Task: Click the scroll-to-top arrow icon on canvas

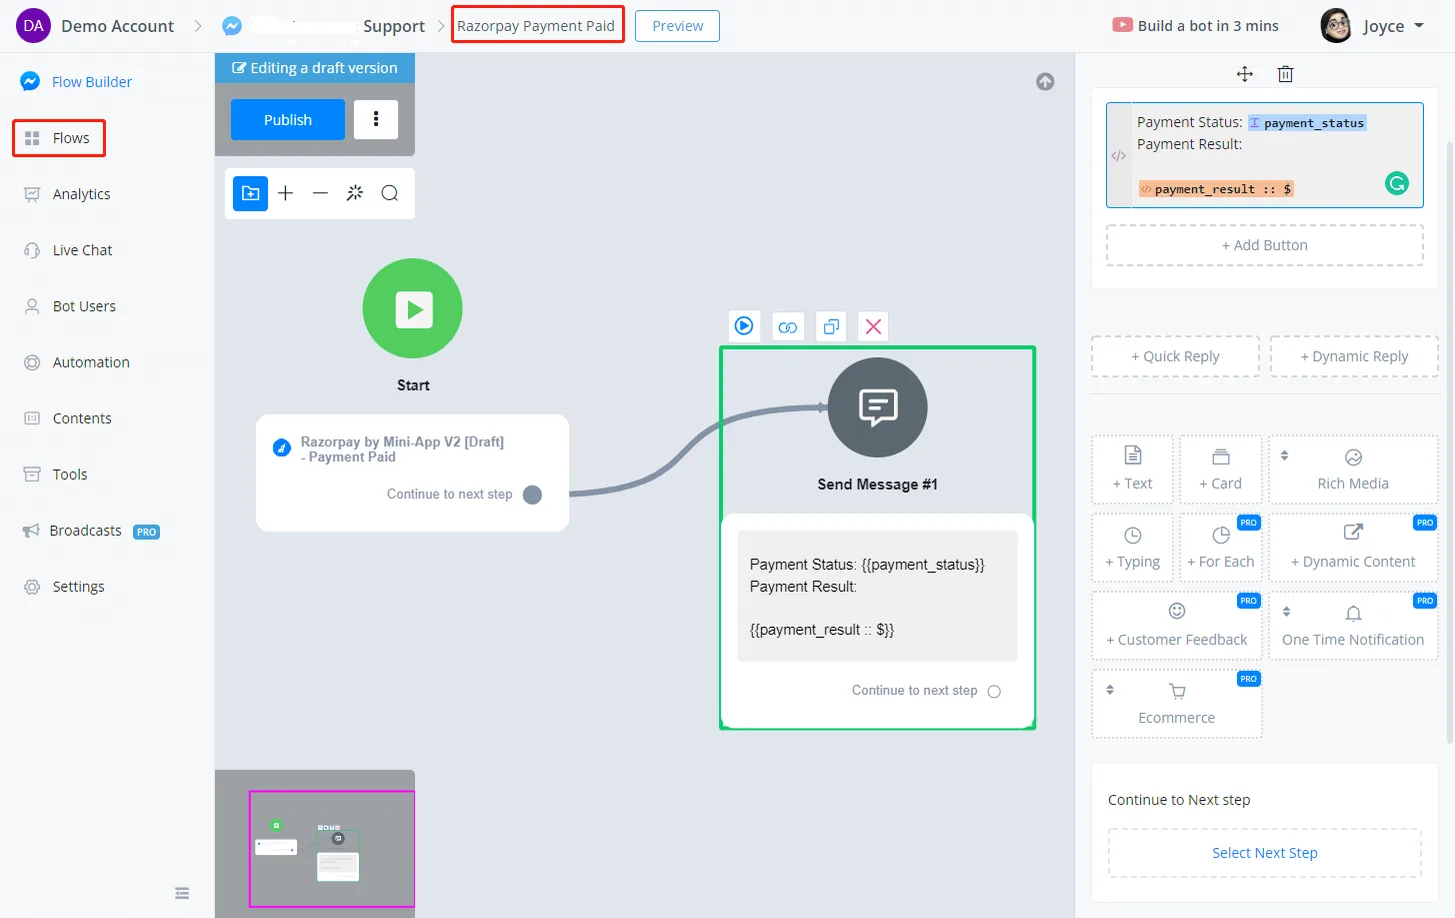Action: (1045, 82)
